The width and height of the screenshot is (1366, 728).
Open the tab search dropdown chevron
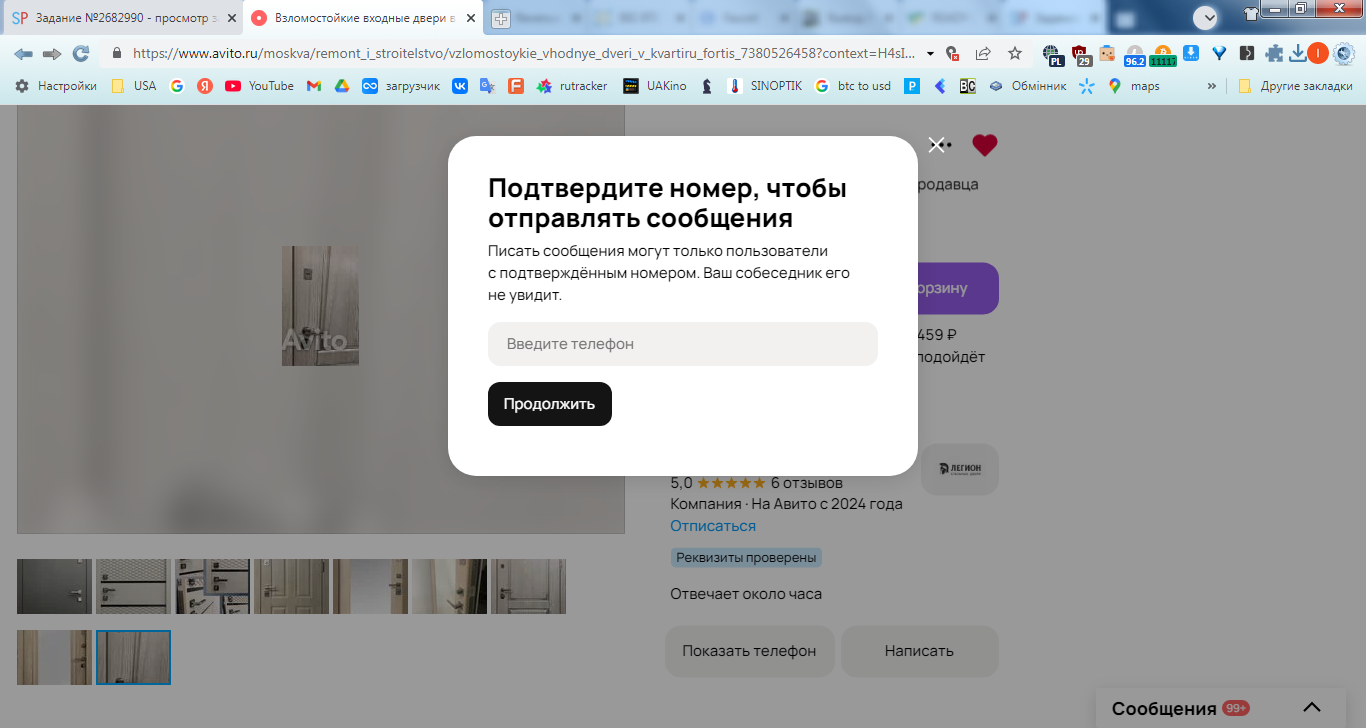pos(1206,18)
